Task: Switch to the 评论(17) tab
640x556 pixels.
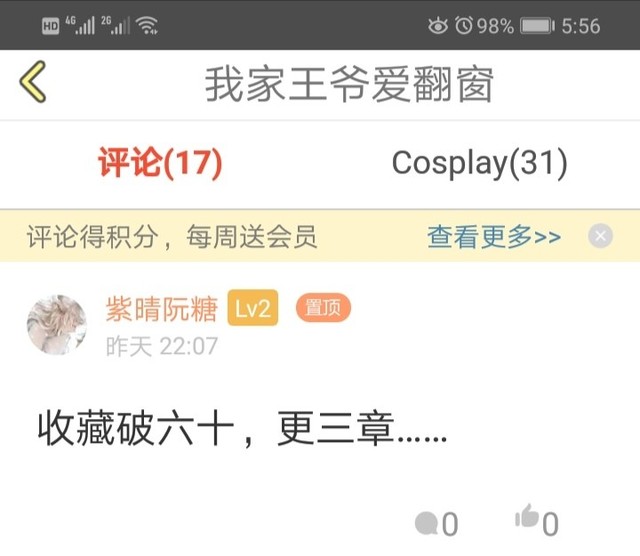Action: [x=160, y=163]
